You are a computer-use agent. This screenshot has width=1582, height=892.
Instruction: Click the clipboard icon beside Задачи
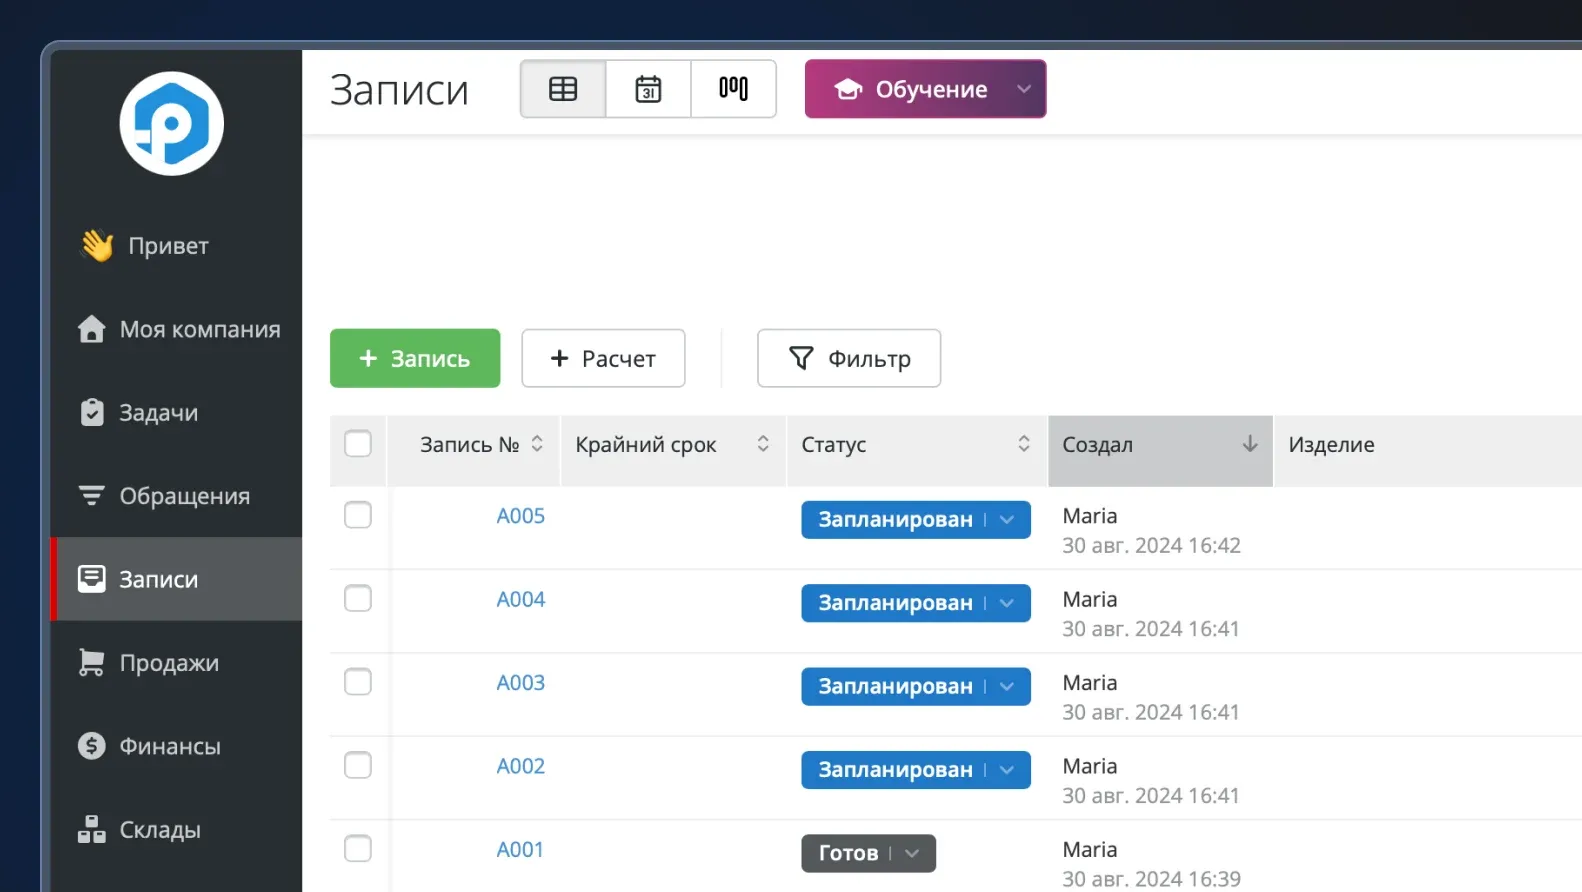[92, 412]
